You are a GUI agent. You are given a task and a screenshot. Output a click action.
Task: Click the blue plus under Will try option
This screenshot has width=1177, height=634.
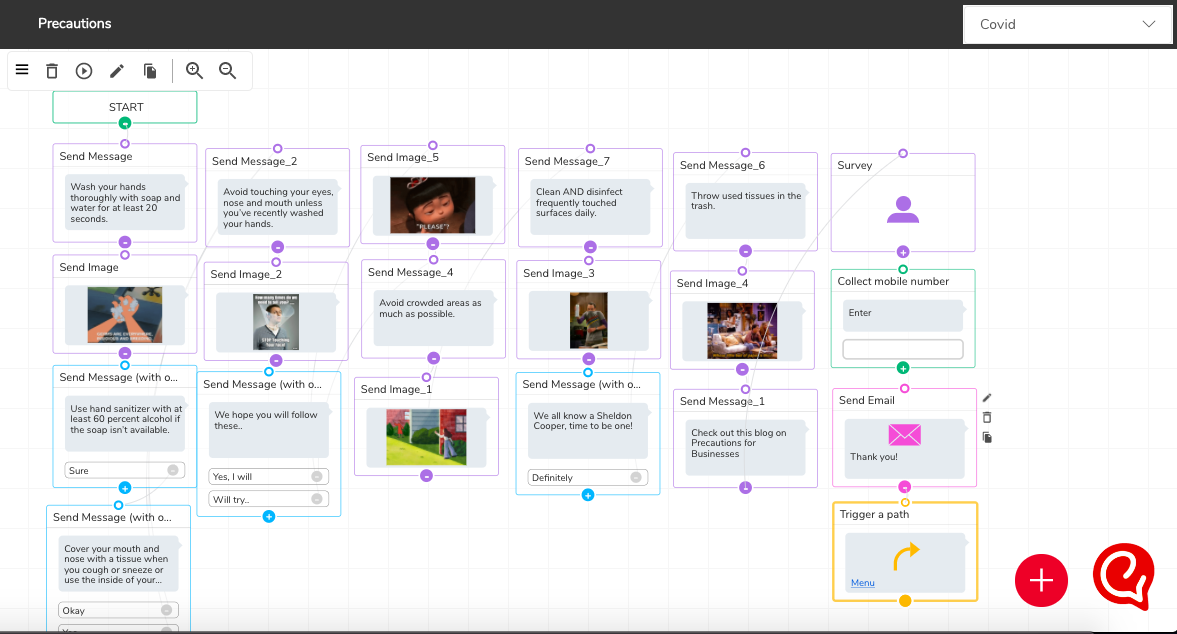tap(269, 516)
